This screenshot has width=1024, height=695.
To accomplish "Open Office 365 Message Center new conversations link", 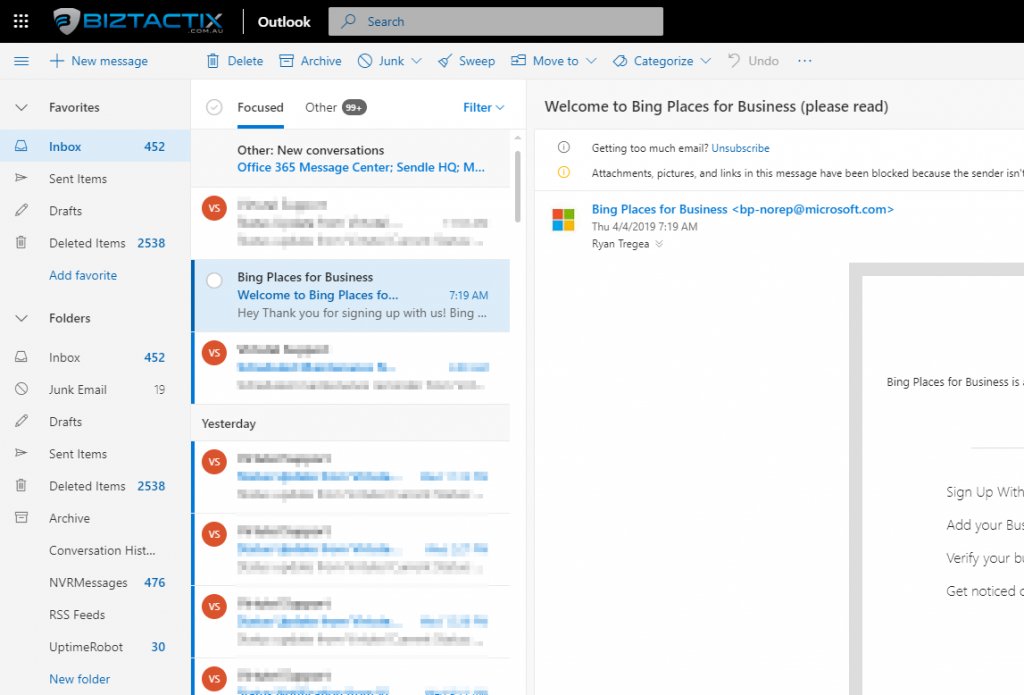I will tap(360, 167).
